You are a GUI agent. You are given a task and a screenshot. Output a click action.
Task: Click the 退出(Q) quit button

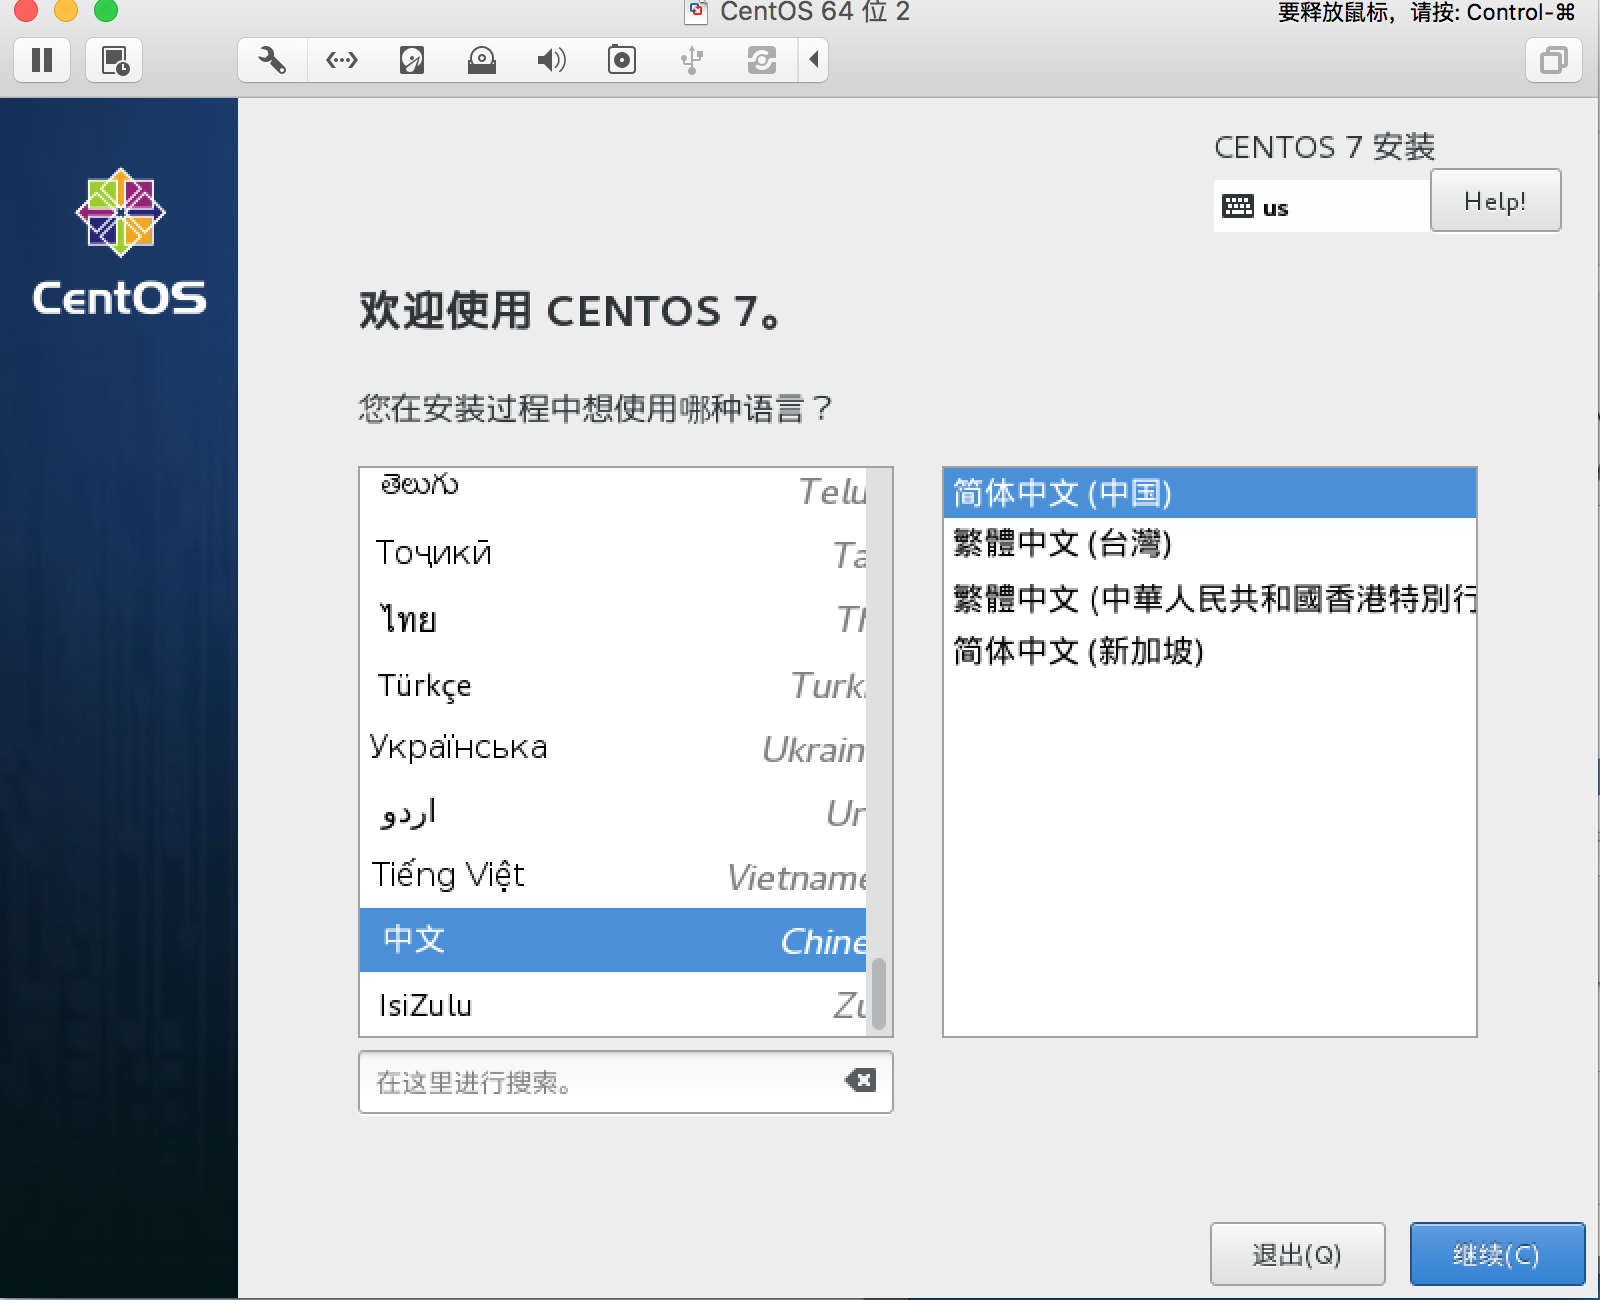[1297, 1254]
